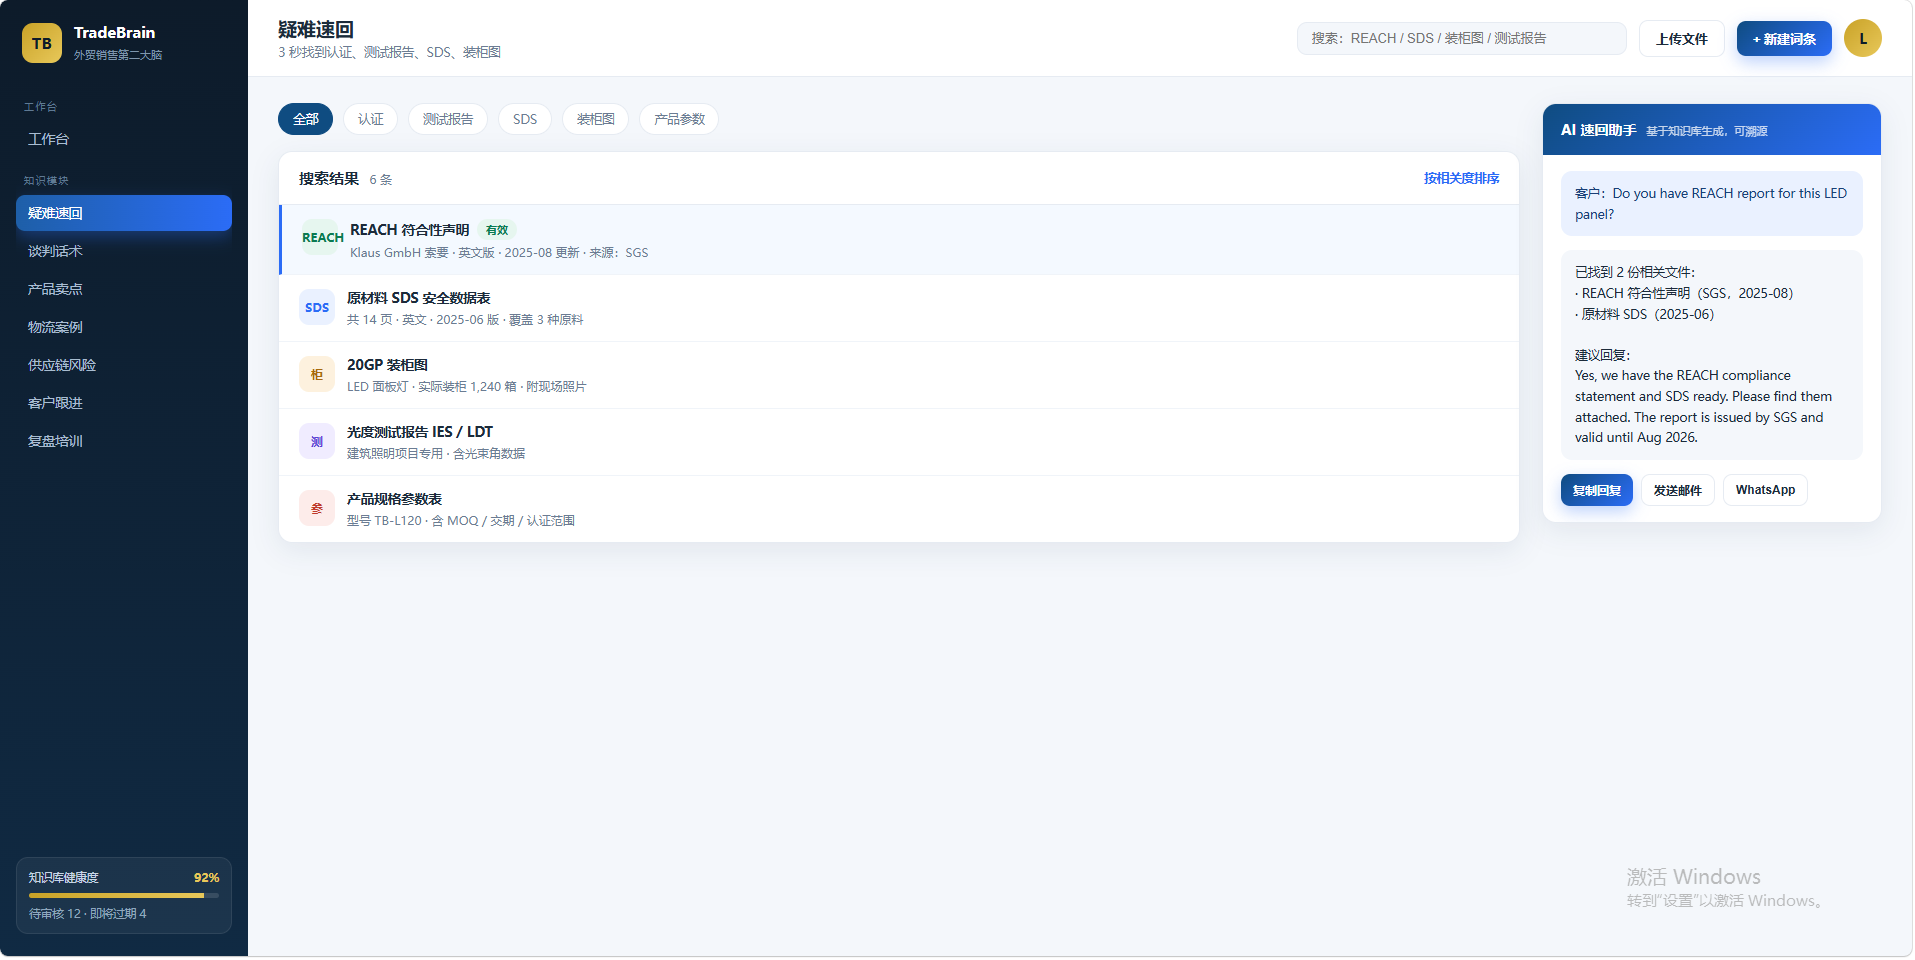
Task: Open the user avatar labeled L
Action: coord(1863,39)
